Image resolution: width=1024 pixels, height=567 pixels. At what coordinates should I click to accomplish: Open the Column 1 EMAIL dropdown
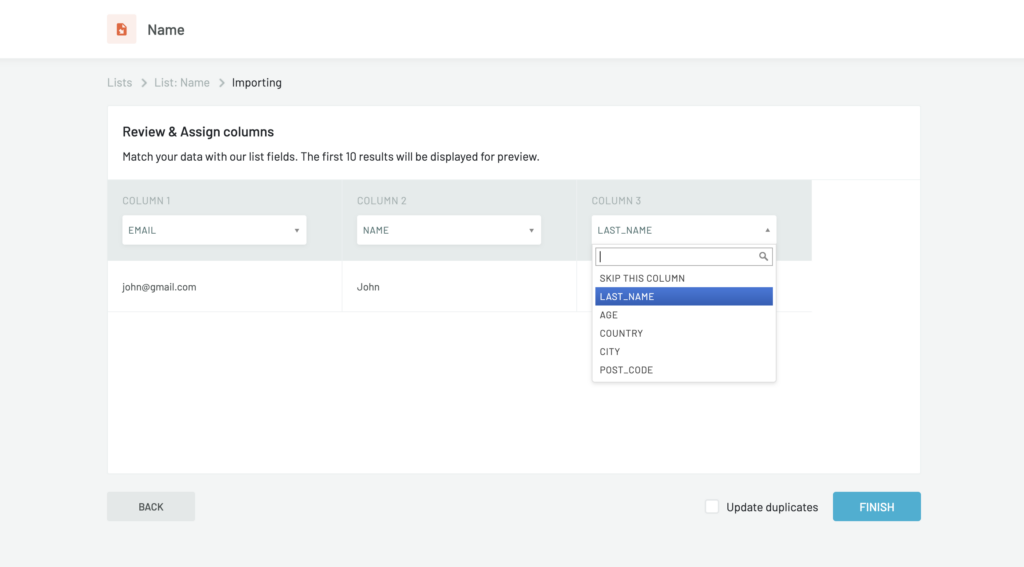coord(214,230)
